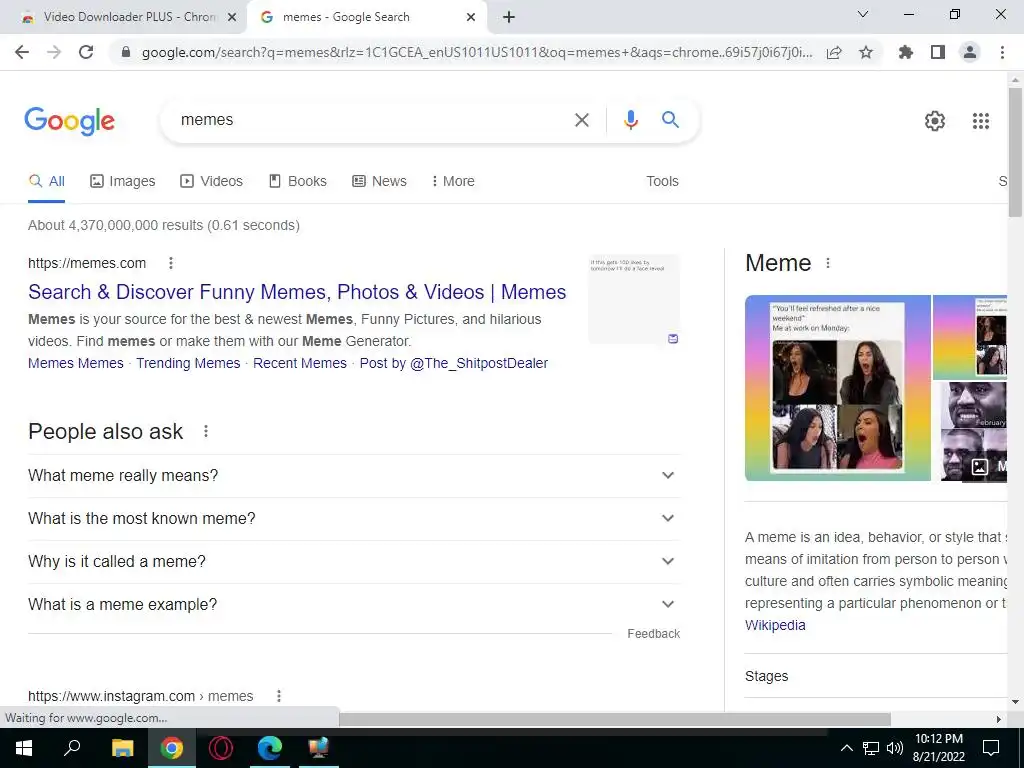The width and height of the screenshot is (1024, 768).
Task: Click the browser forward arrow
Action: [x=54, y=52]
